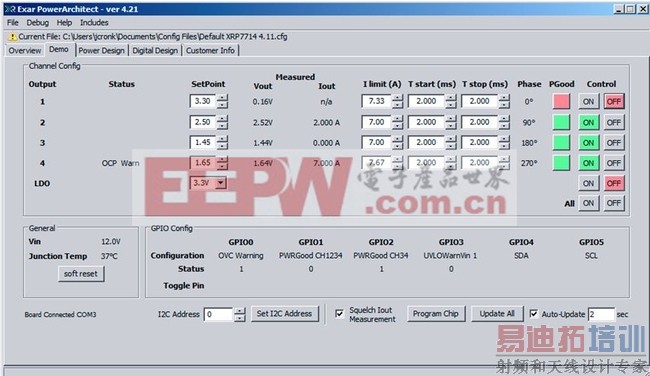Click the Auto-Update seconds input field
This screenshot has height=376, width=650.
click(601, 314)
